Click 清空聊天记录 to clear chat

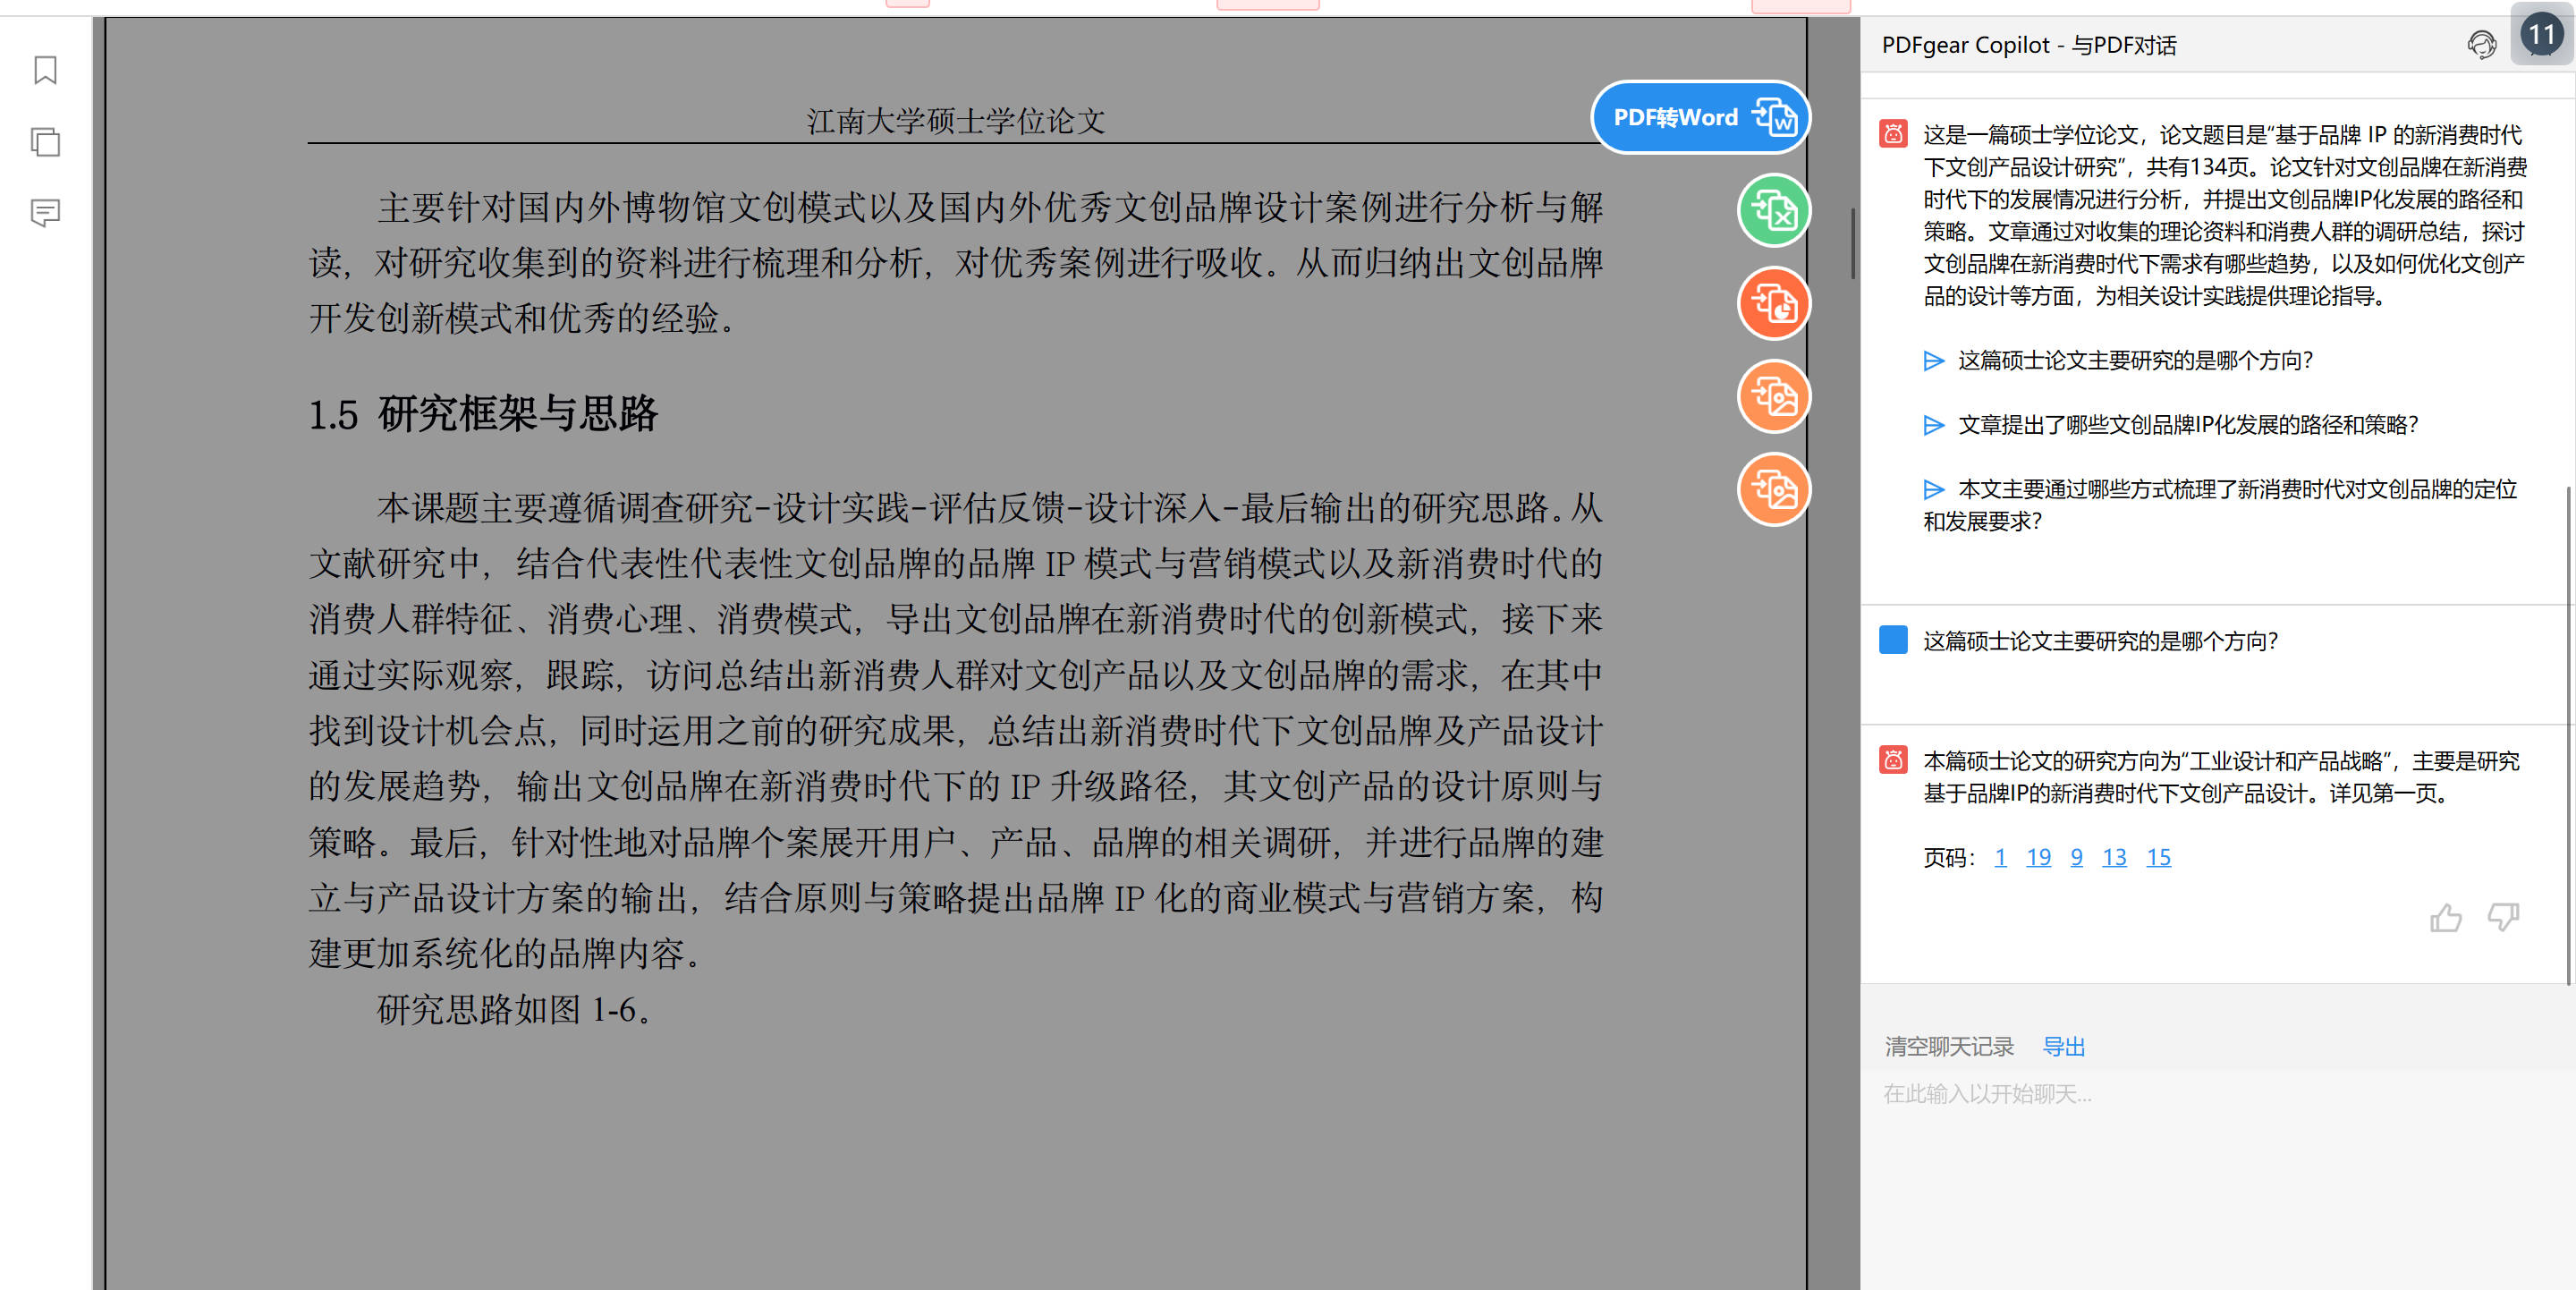1949,1046
